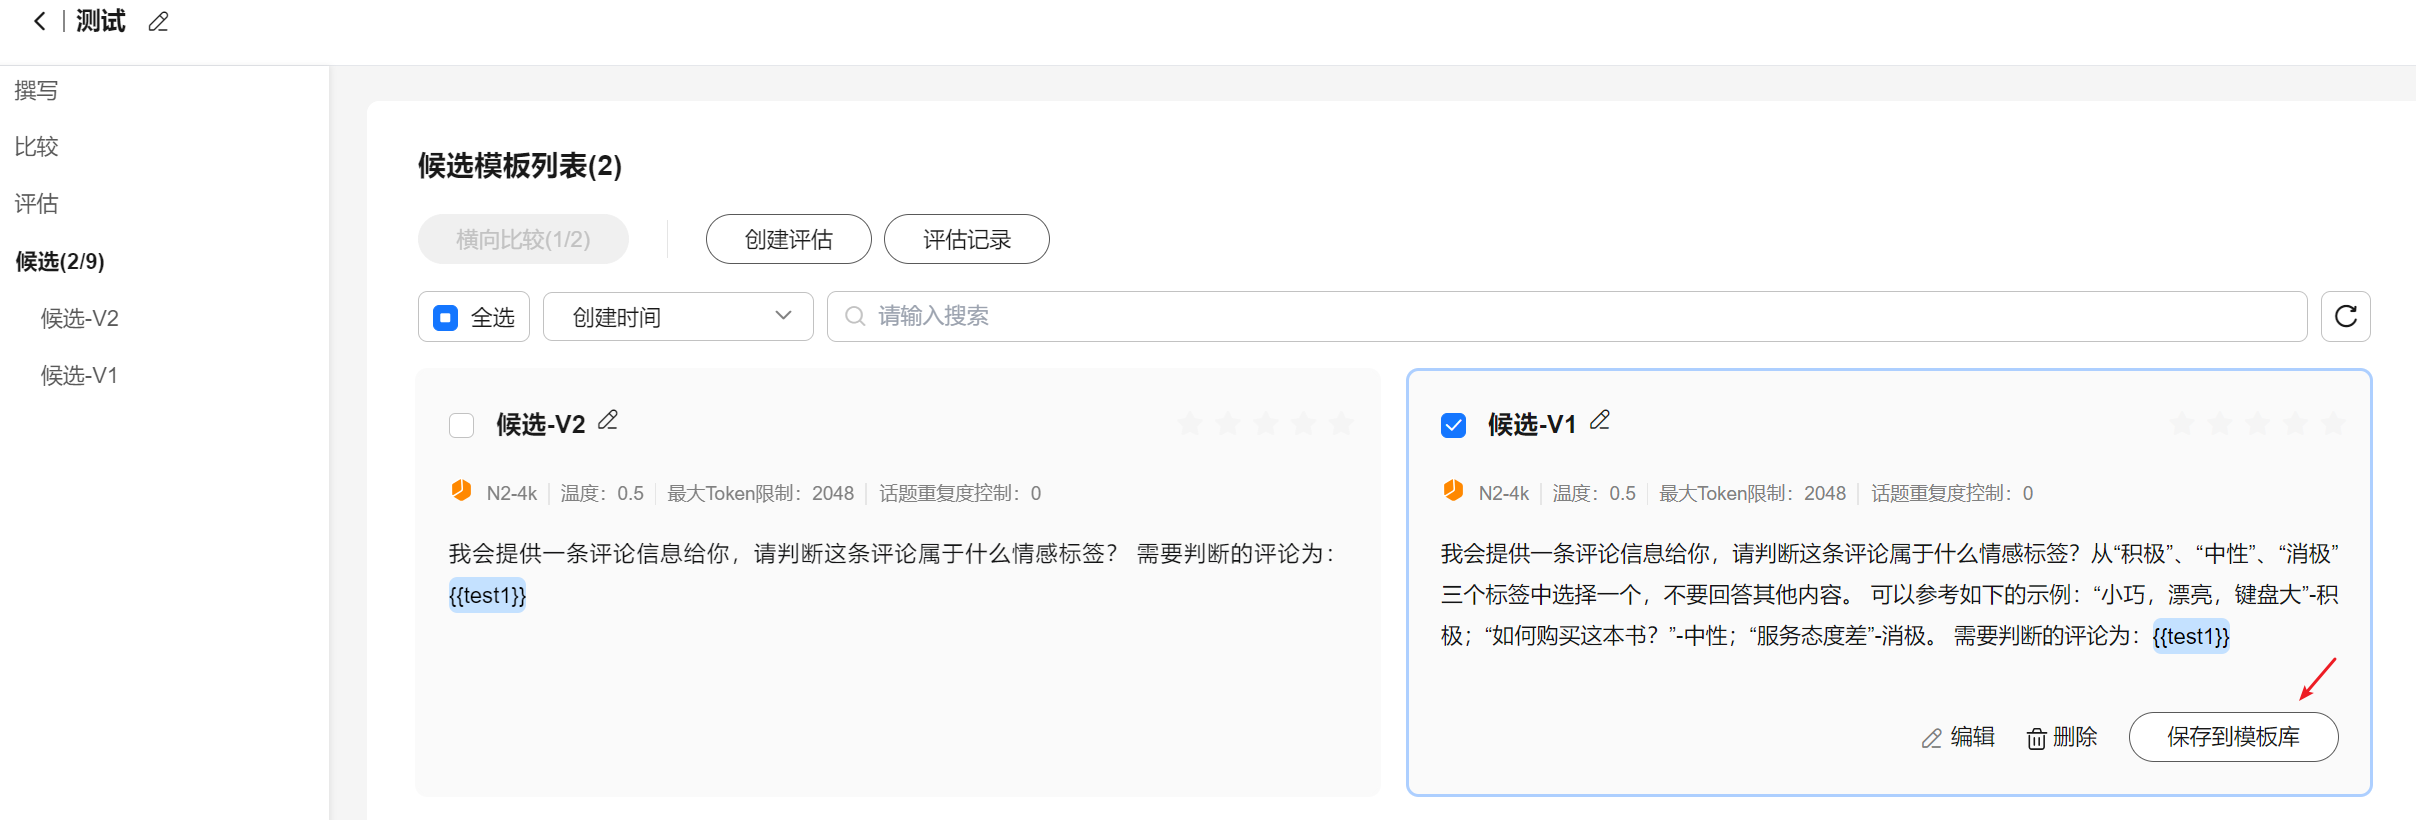Click the trash 删除 icon on 候选-V1 card
The height and width of the screenshot is (820, 2416).
tap(2036, 738)
